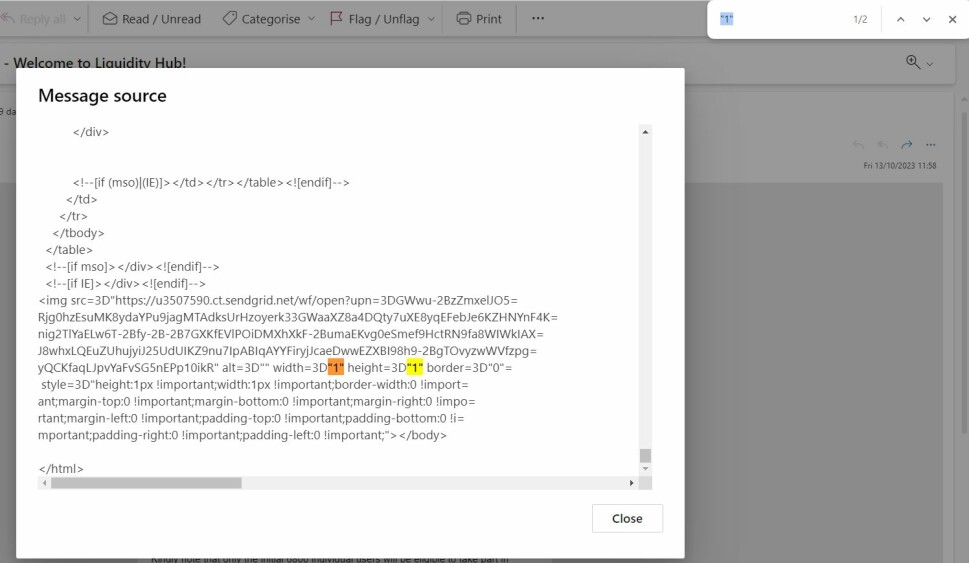
Task: Close the find bar
Action: pyautogui.click(x=952, y=19)
